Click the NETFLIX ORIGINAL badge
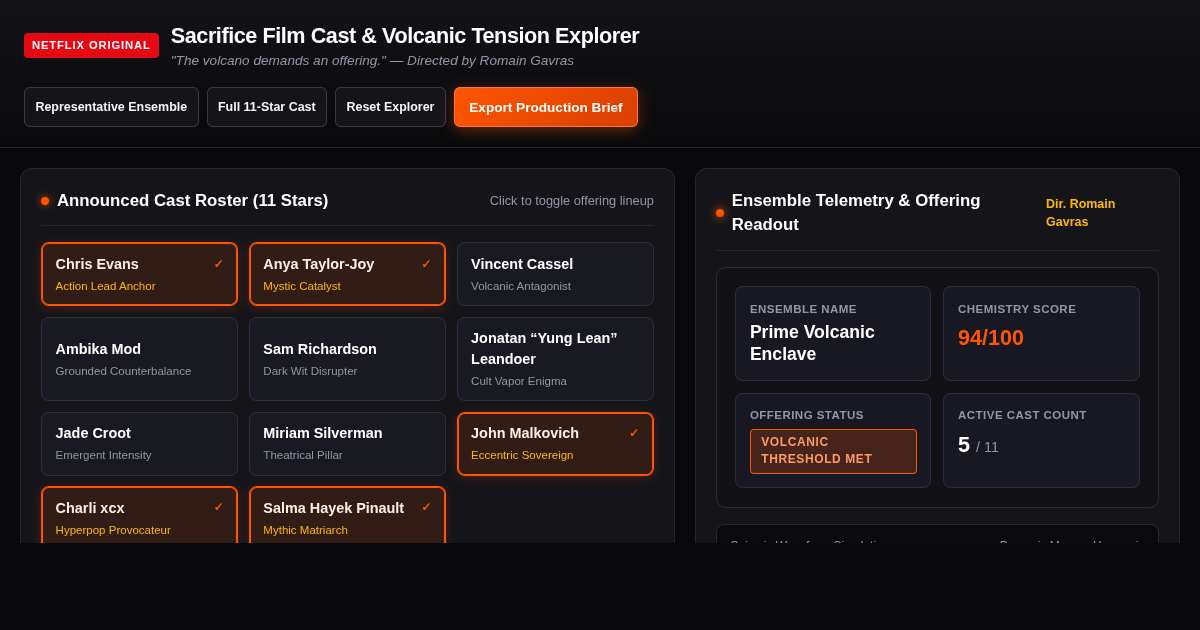 tap(91, 45)
